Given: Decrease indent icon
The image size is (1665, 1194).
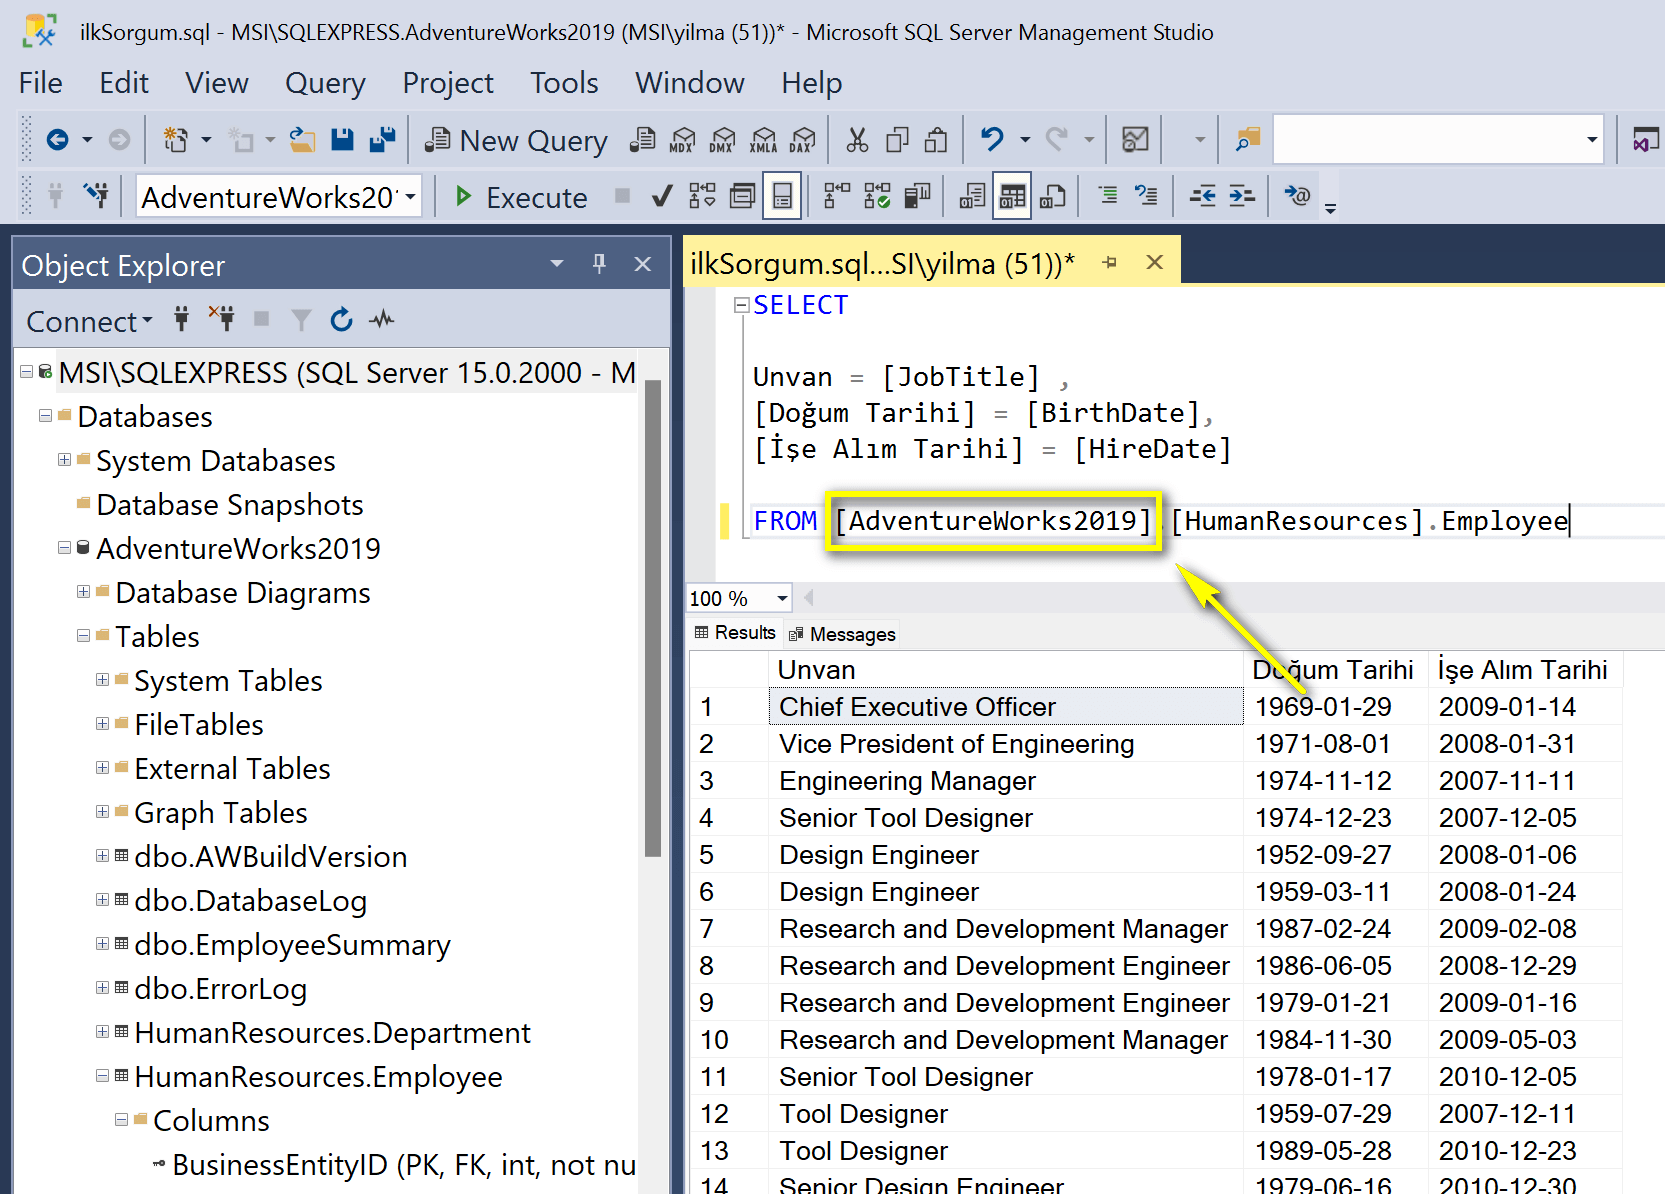Looking at the screenshot, I should tap(1203, 196).
